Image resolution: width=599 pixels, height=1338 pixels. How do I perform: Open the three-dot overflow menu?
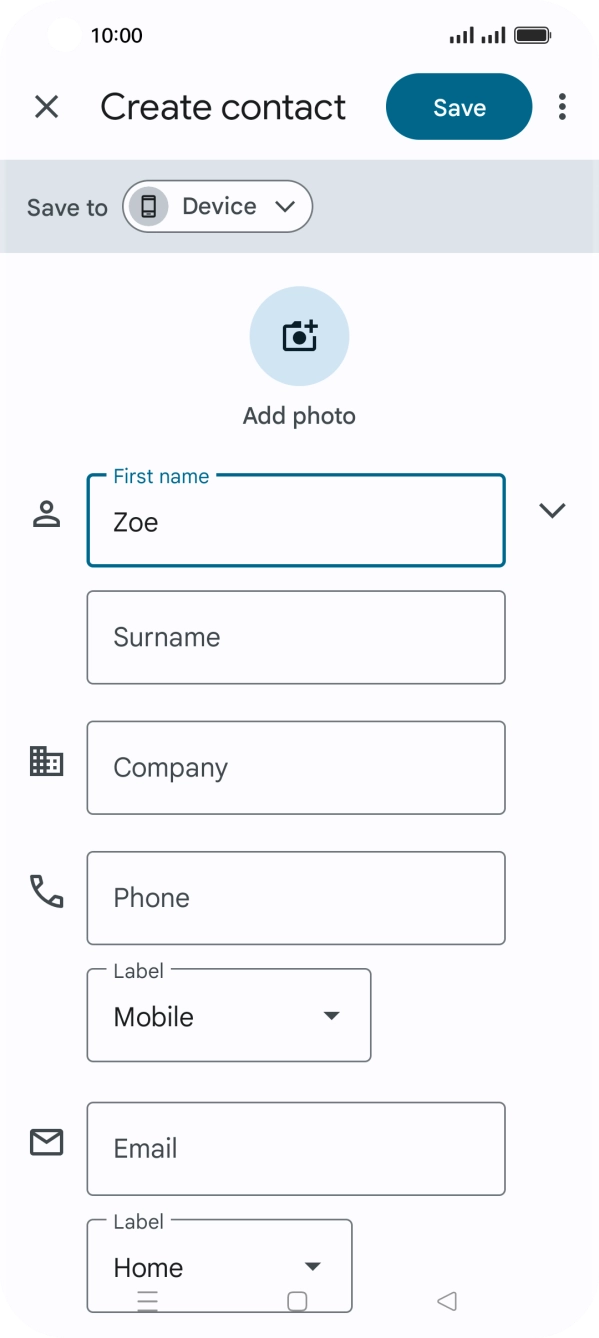(563, 106)
